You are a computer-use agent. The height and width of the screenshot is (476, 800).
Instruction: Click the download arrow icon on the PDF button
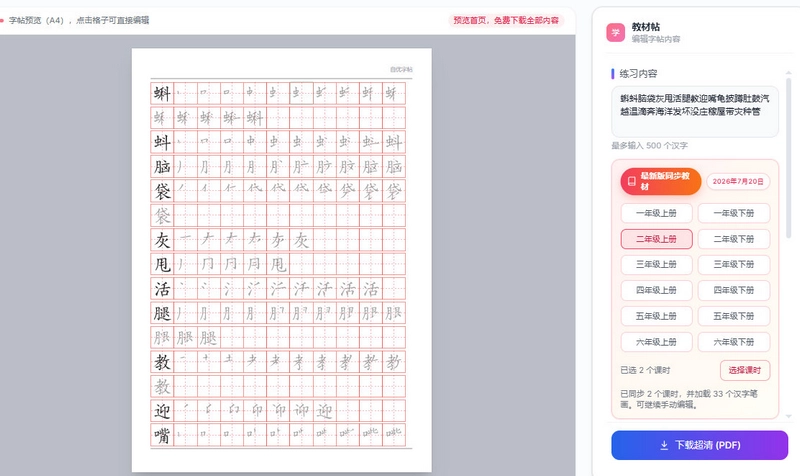click(x=664, y=445)
